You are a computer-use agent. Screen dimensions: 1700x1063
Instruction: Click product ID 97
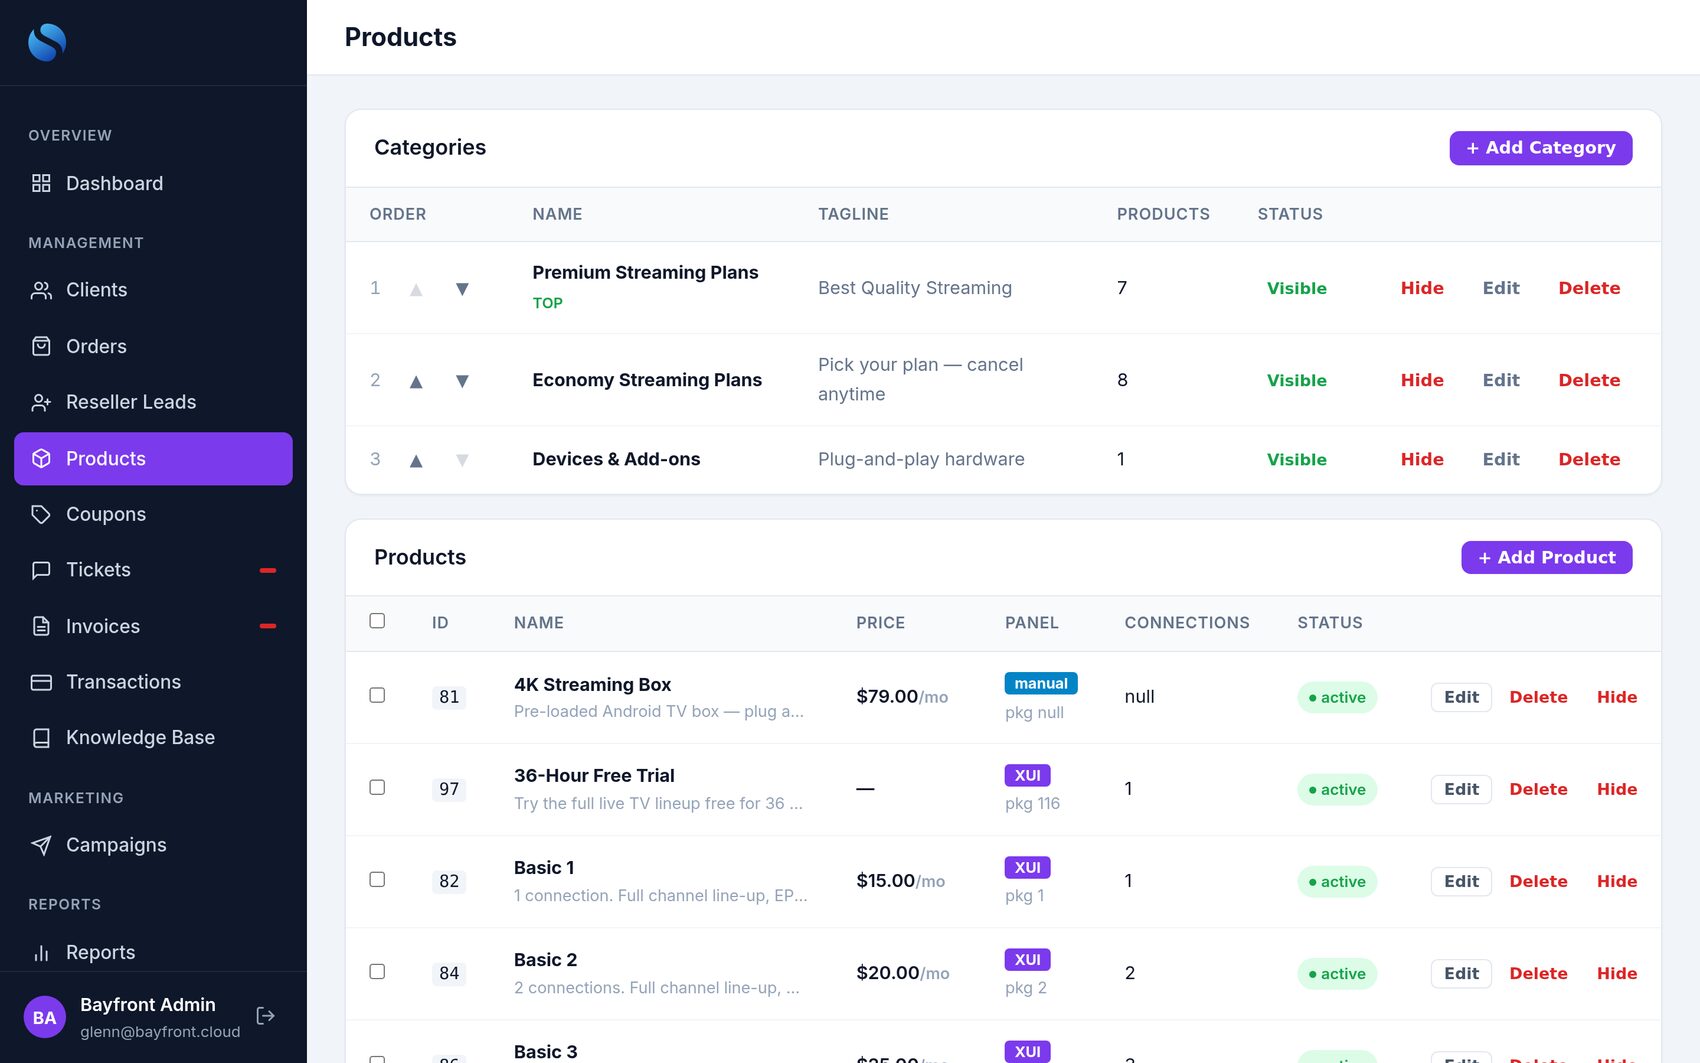point(449,789)
